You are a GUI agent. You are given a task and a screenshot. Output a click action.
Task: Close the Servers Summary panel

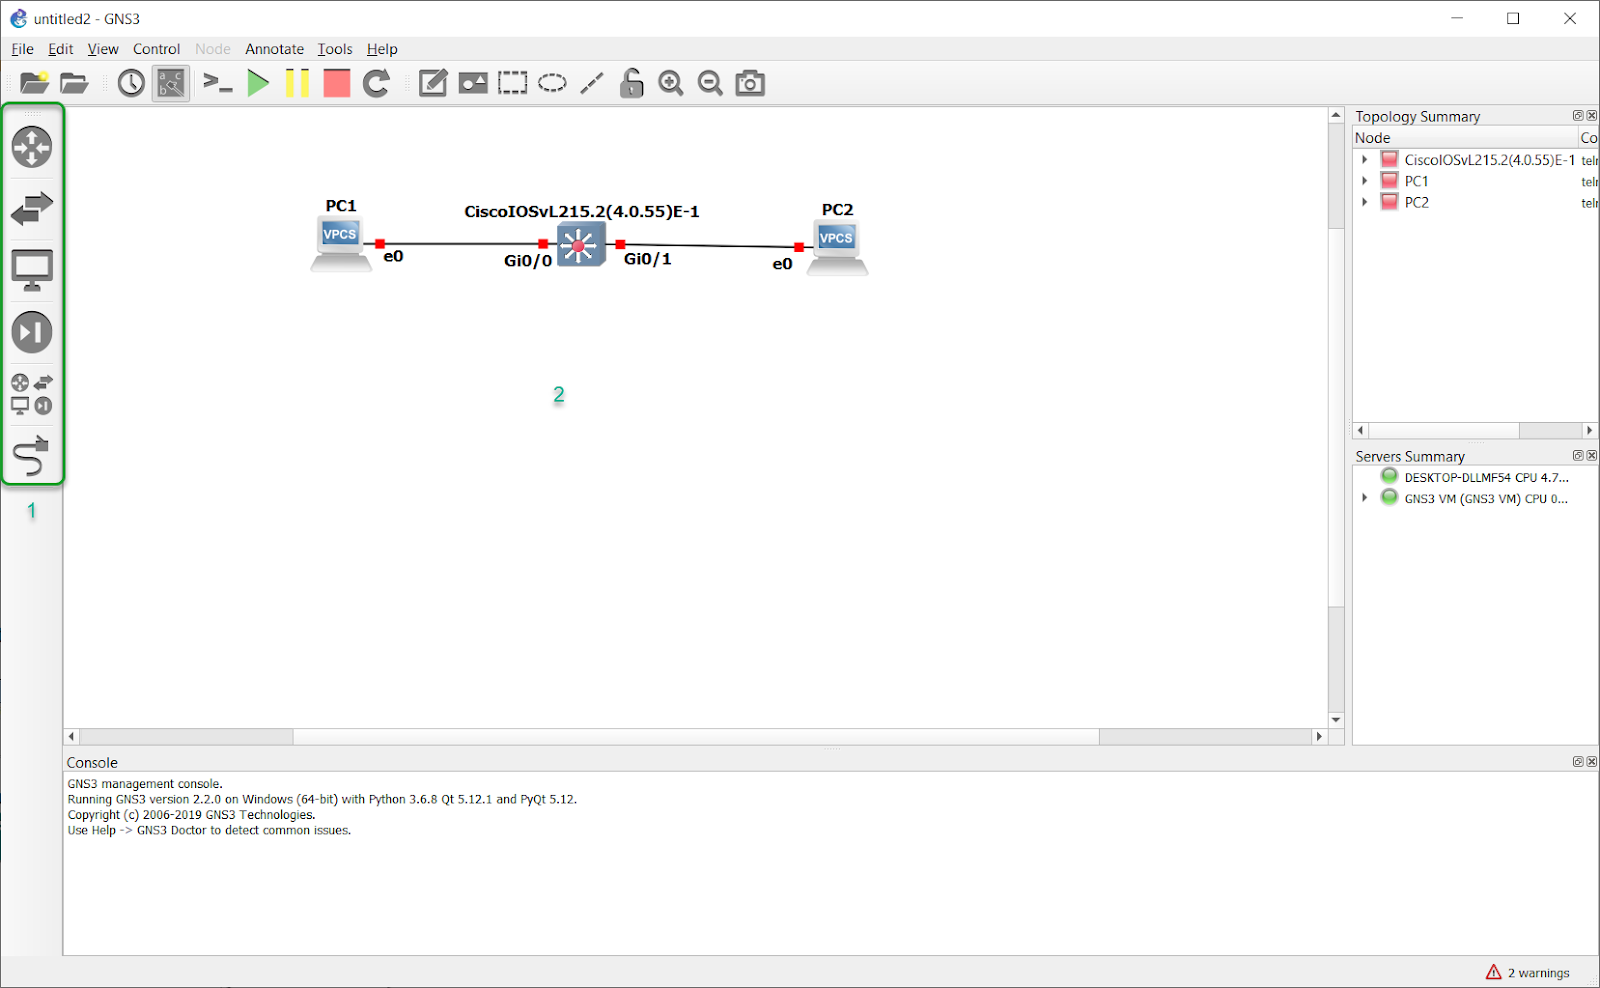(x=1592, y=455)
